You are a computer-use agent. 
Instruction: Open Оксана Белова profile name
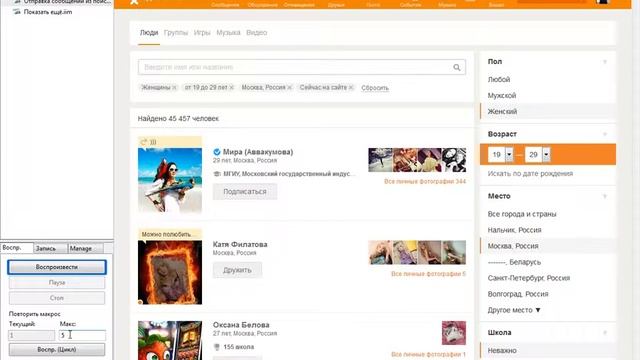click(x=241, y=325)
